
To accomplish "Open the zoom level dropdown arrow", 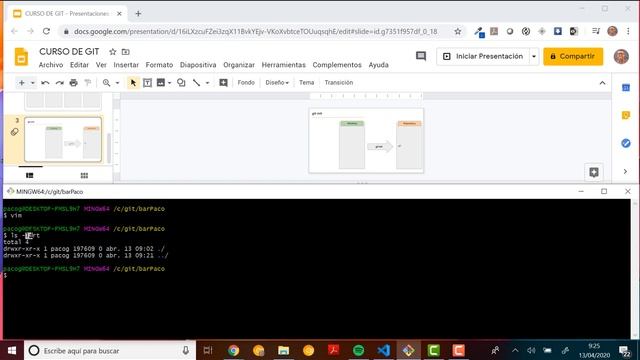I will pos(118,83).
